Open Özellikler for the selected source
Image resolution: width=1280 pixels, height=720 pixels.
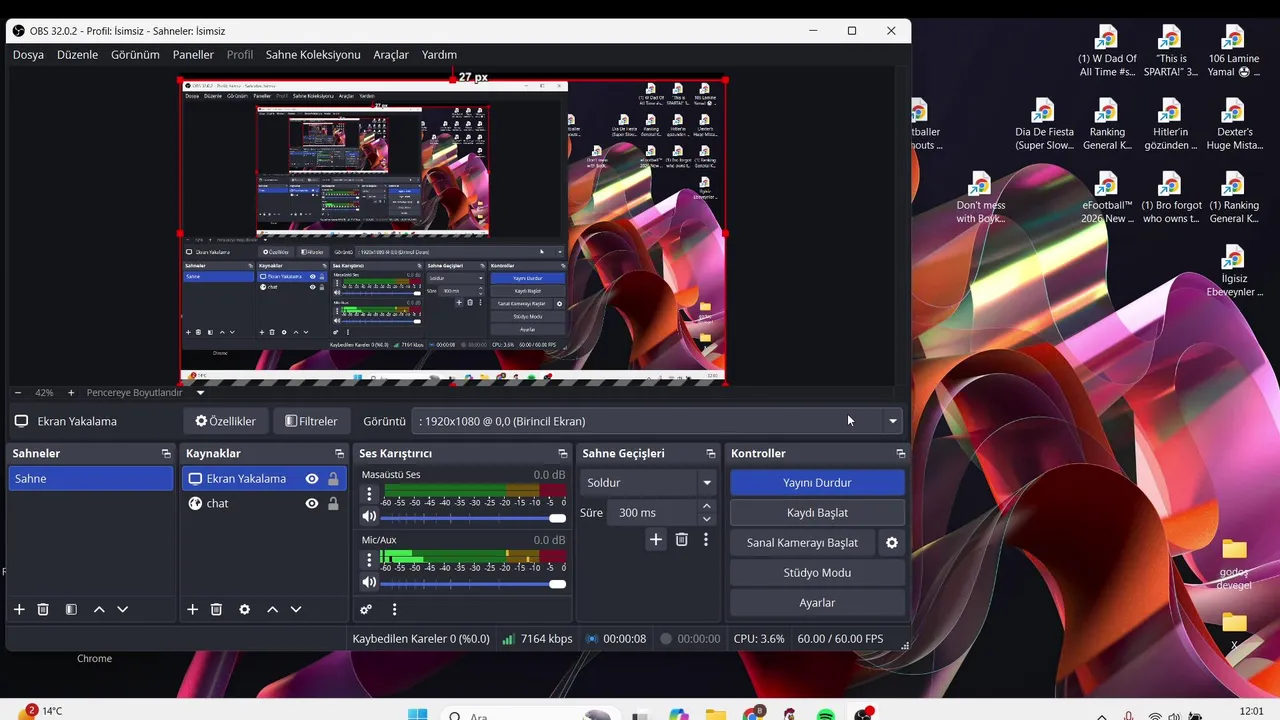[225, 421]
